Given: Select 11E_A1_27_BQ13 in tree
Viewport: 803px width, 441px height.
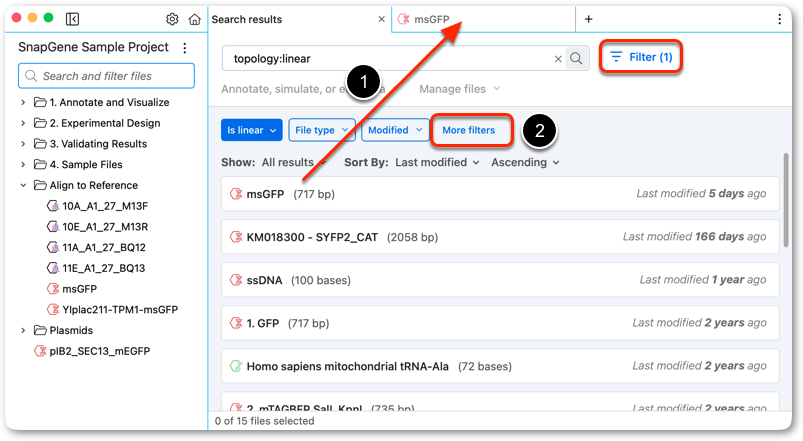Looking at the screenshot, I should tap(103, 268).
